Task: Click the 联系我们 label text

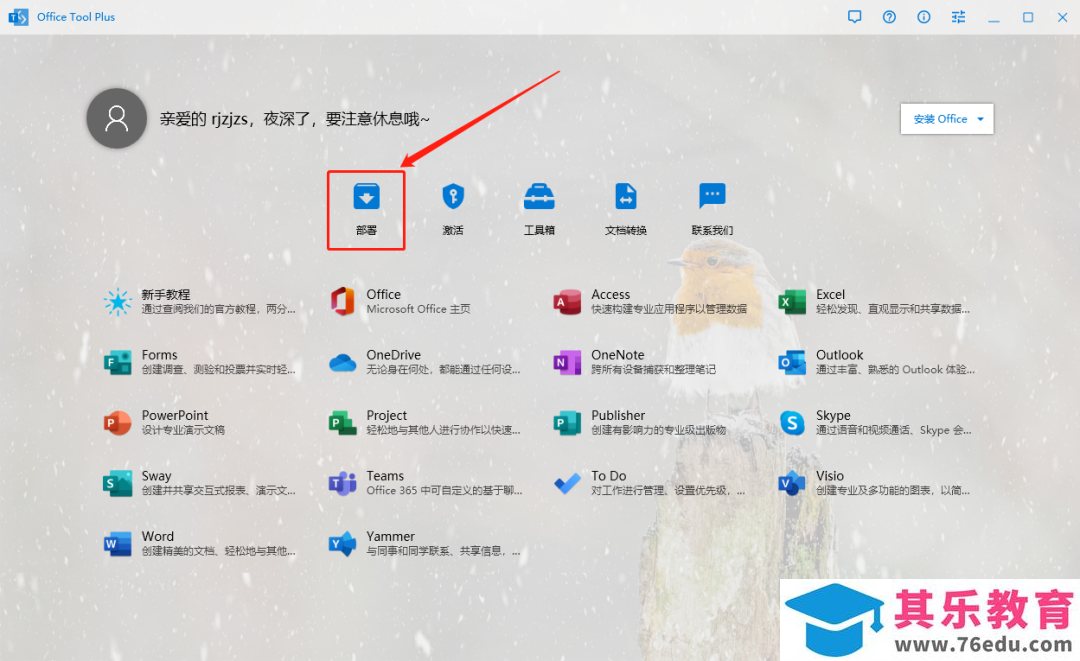Action: (712, 230)
